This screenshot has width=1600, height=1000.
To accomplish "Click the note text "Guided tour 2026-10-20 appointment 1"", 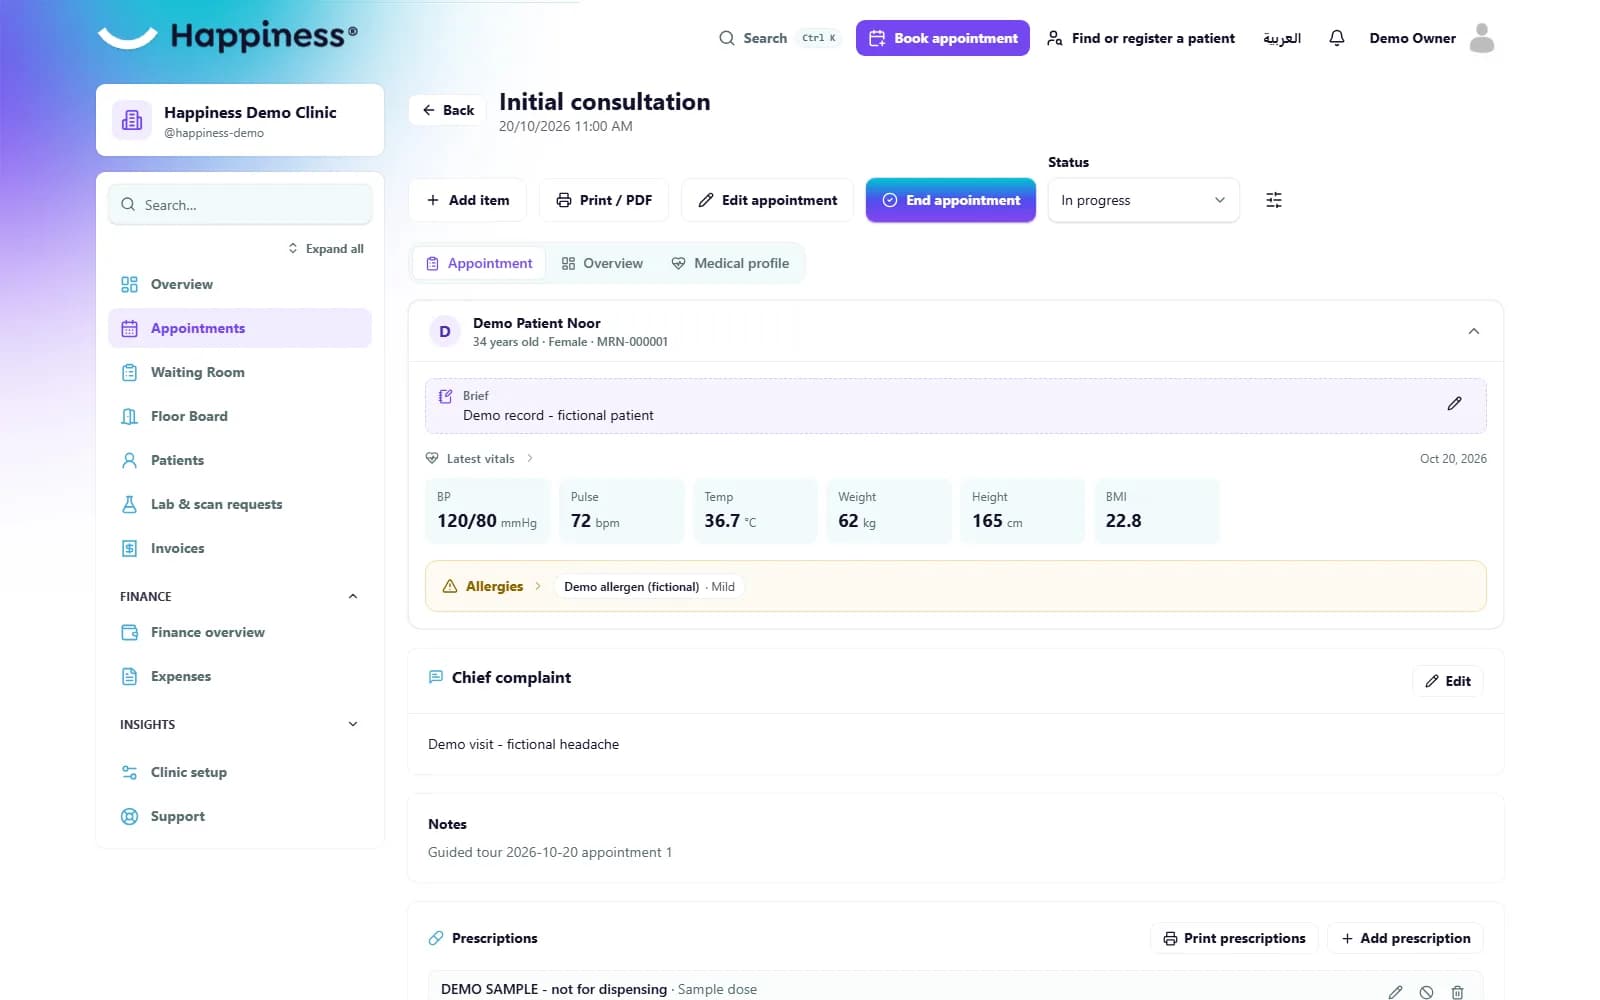I will tap(550, 852).
